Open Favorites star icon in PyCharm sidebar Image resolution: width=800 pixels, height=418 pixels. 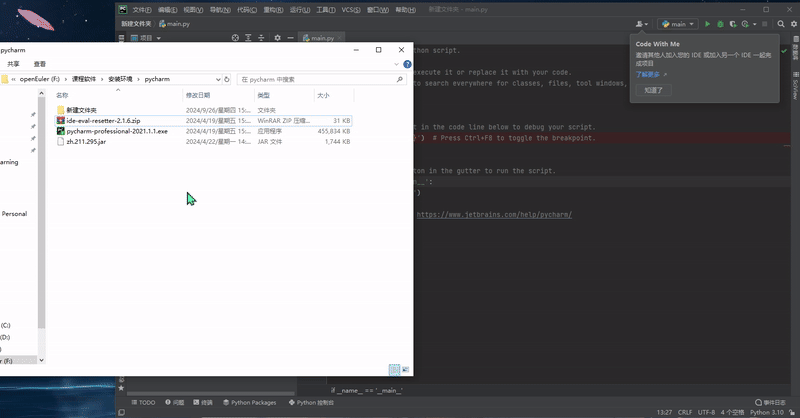[121, 388]
